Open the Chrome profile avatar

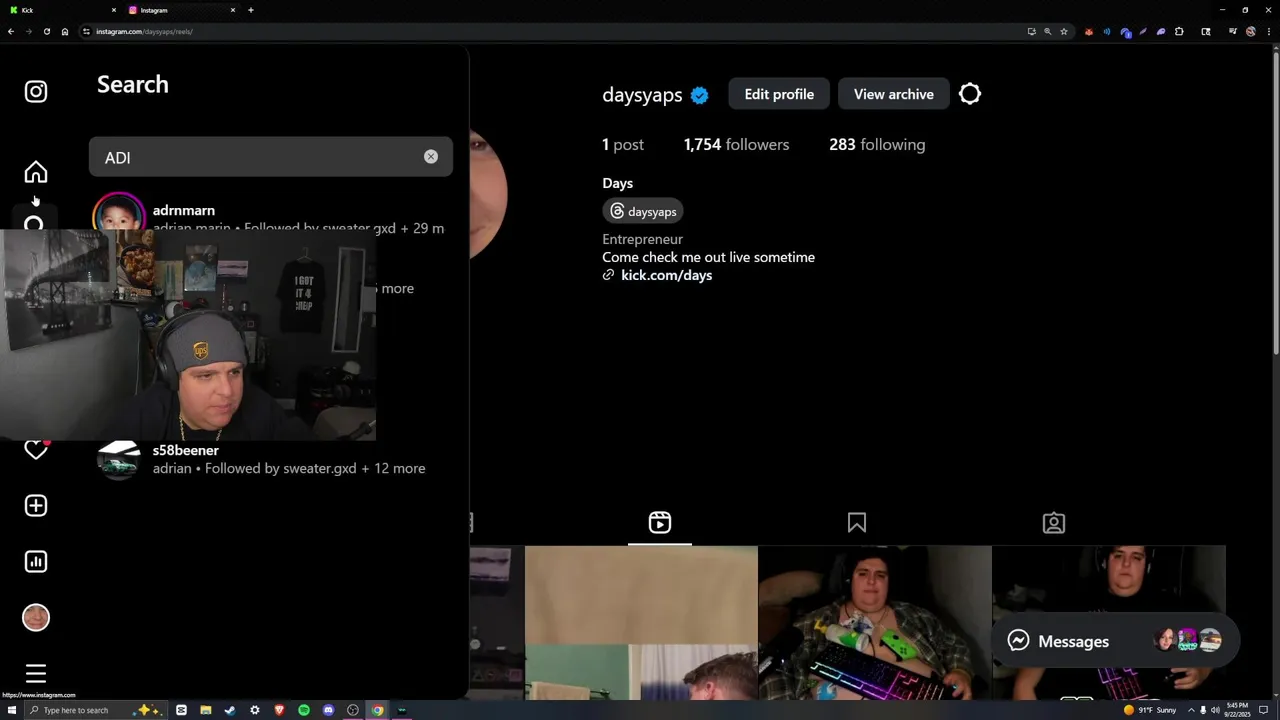coord(1251,31)
